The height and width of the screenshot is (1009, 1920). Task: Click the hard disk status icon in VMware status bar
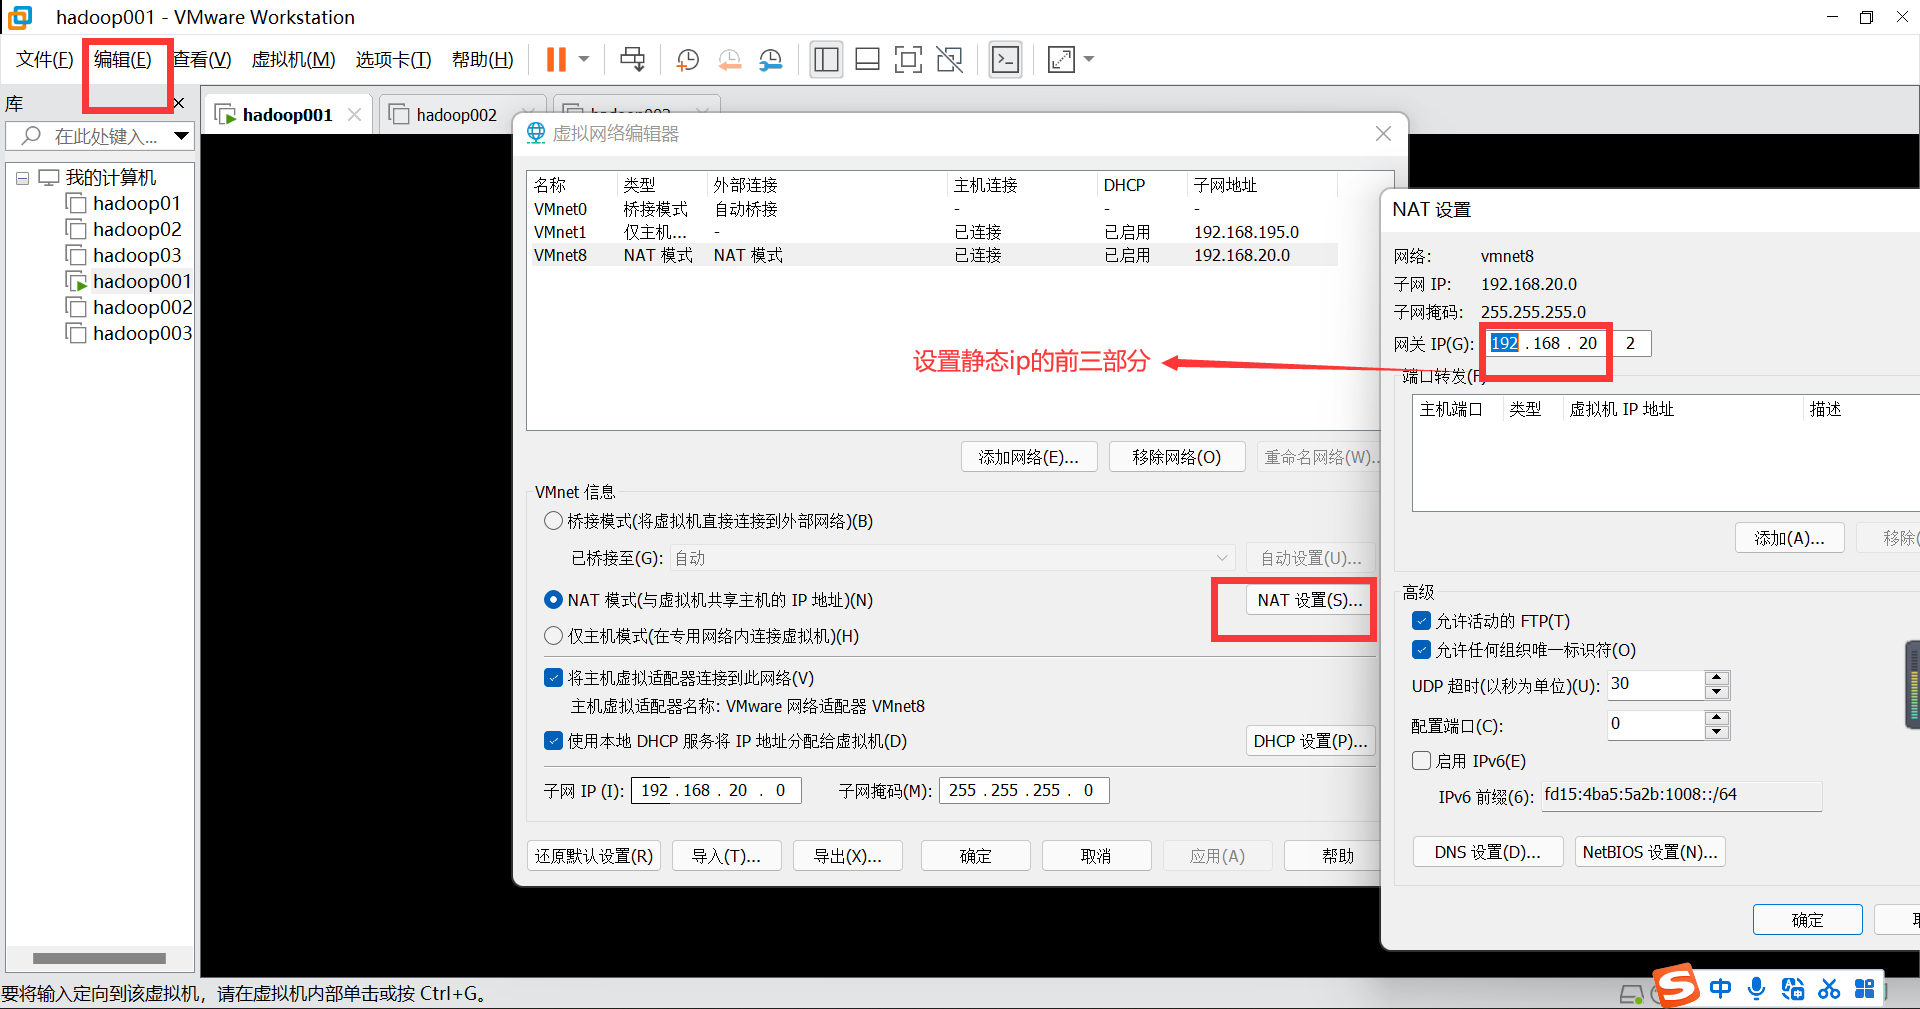click(1631, 994)
